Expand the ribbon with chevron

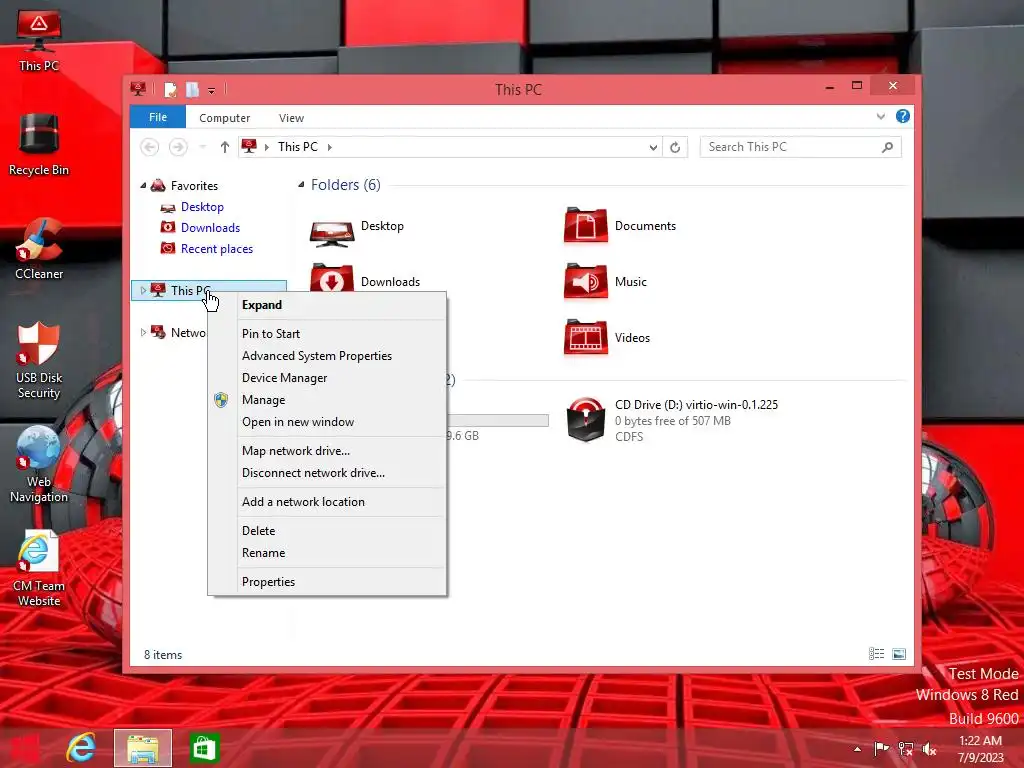point(880,117)
